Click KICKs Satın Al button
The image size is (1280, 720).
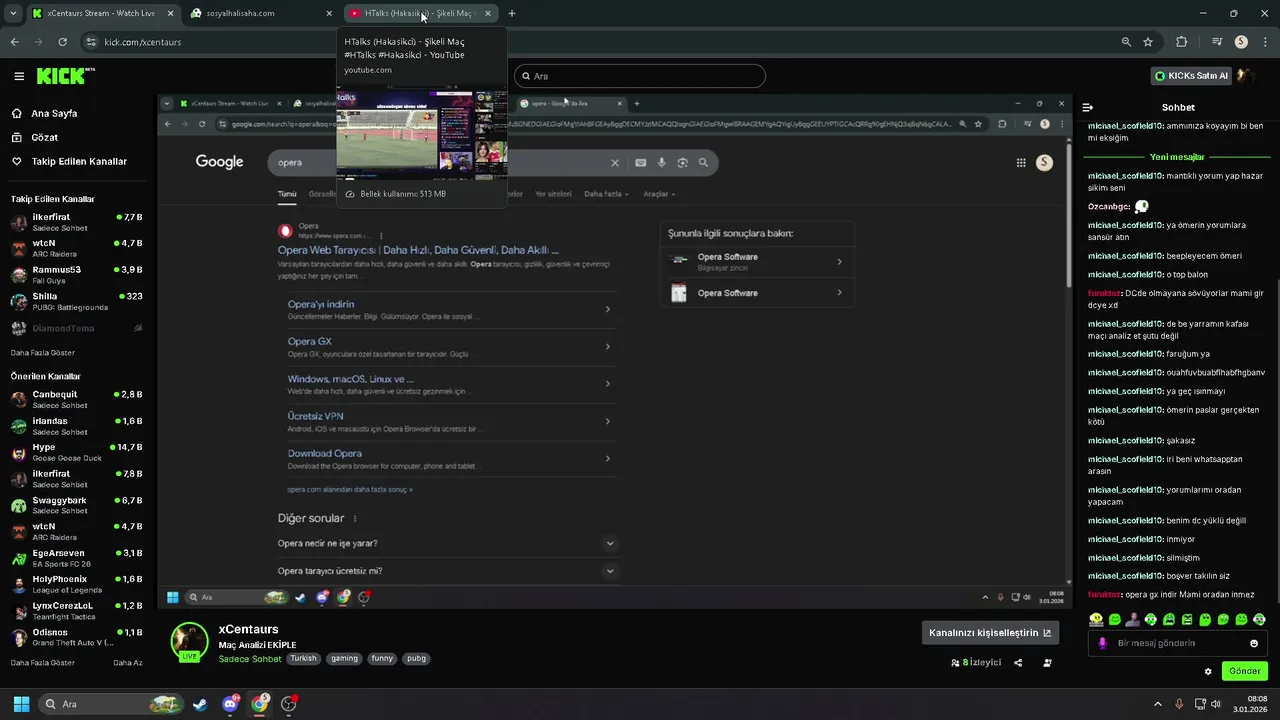tap(1190, 76)
